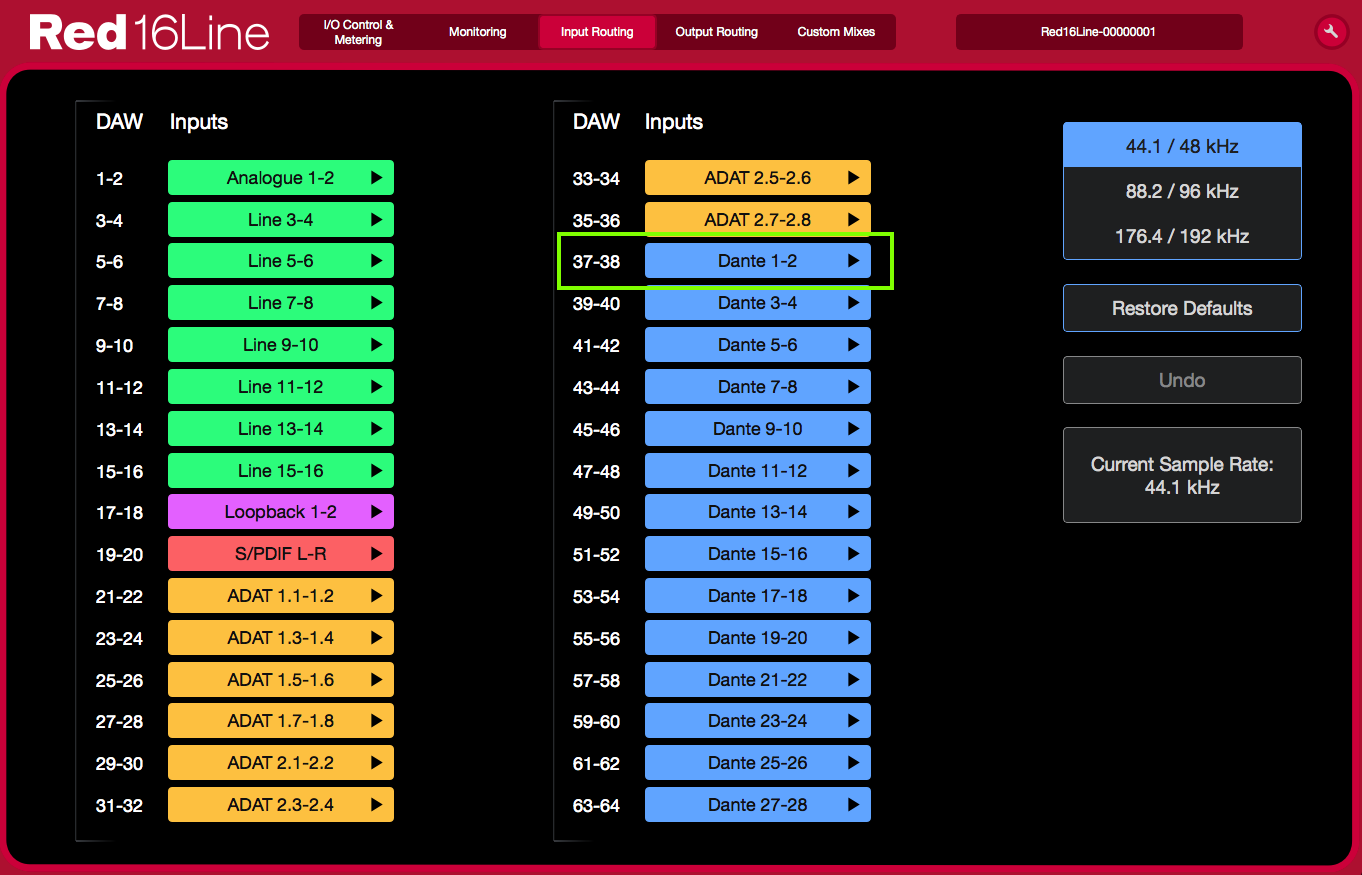Open the Line 7-8 input dropdown

281,303
